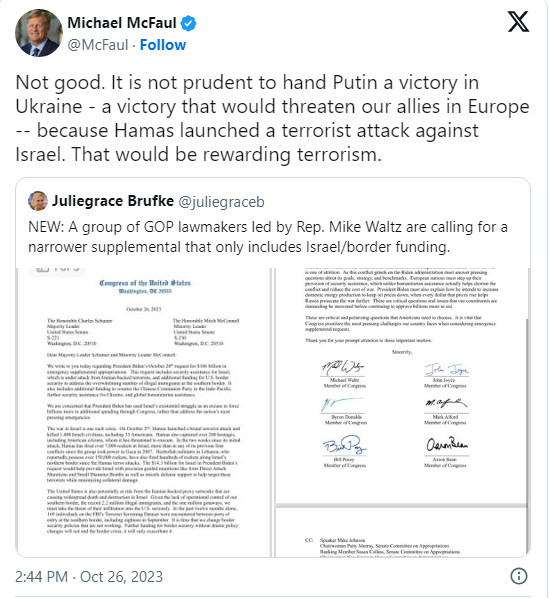This screenshot has width=549, height=598.
Task: Open the @McFaul handle link
Action: 98,45
